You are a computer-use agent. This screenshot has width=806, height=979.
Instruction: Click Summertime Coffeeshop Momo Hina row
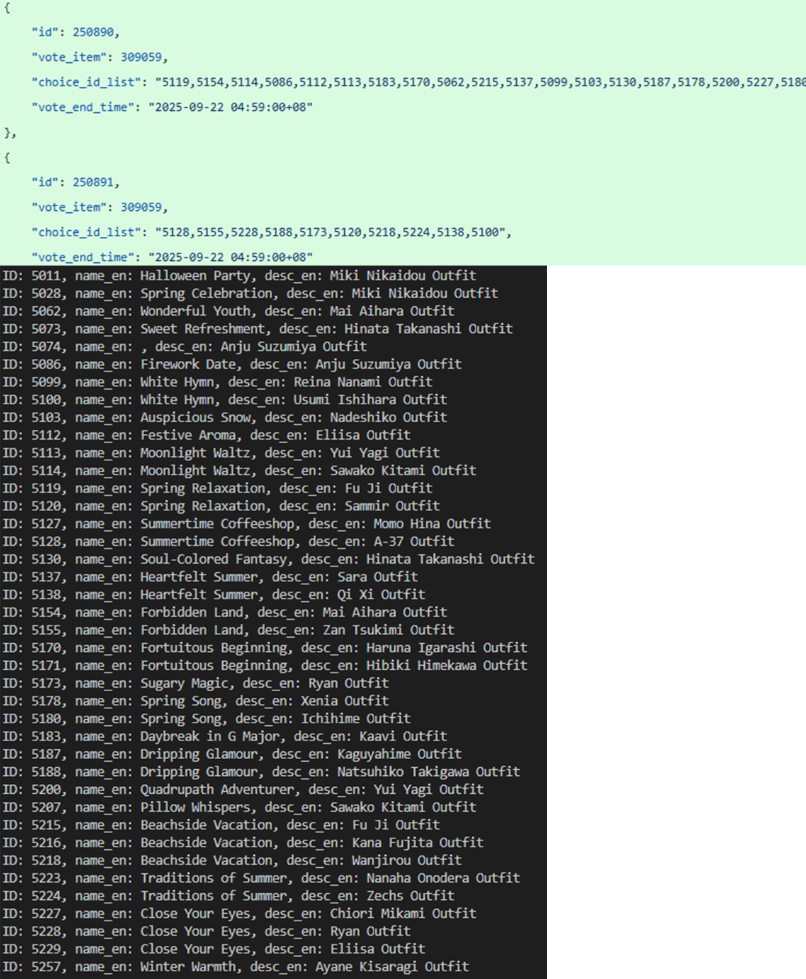[247, 523]
